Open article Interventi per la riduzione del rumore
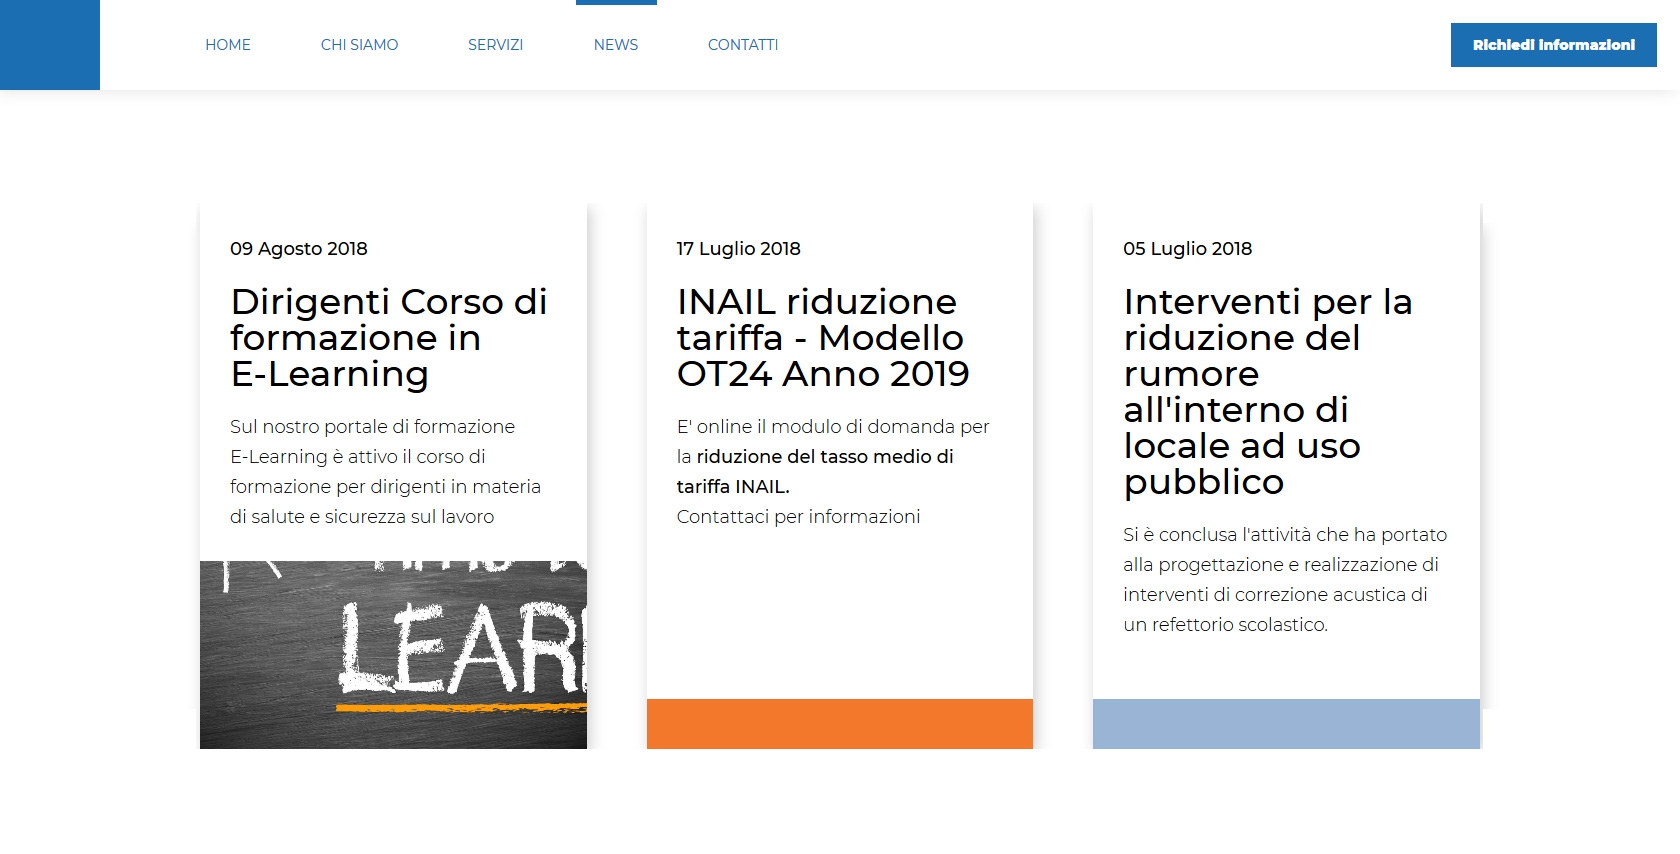The image size is (1680, 854). (1267, 392)
